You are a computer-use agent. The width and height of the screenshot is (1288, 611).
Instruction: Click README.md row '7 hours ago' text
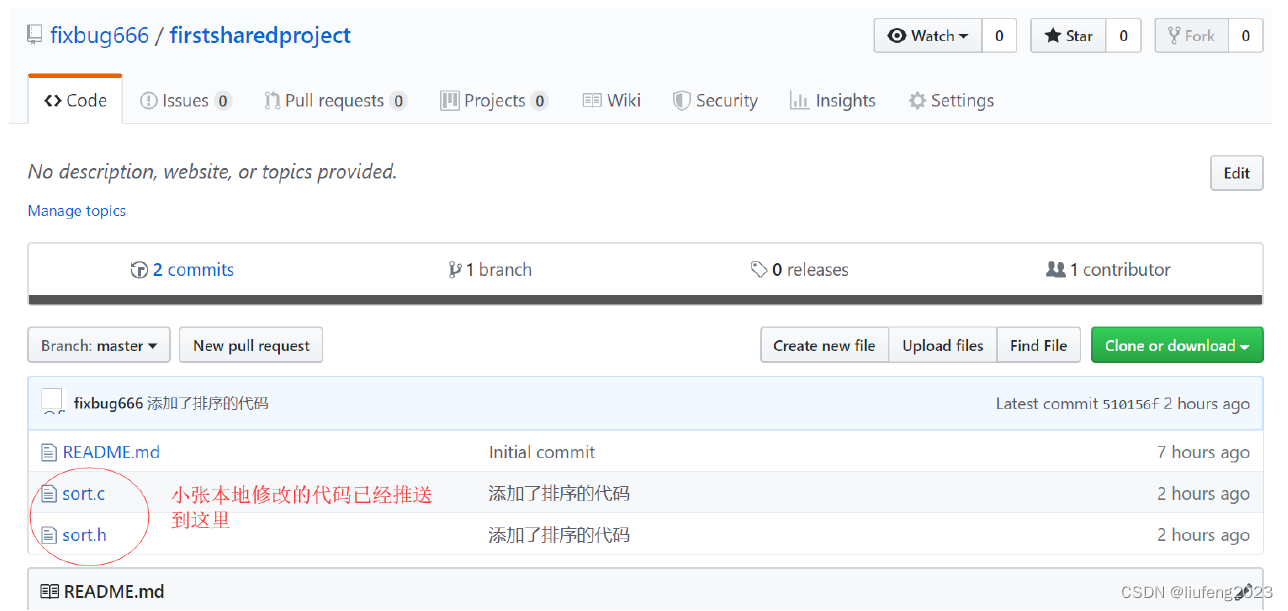(x=1203, y=452)
